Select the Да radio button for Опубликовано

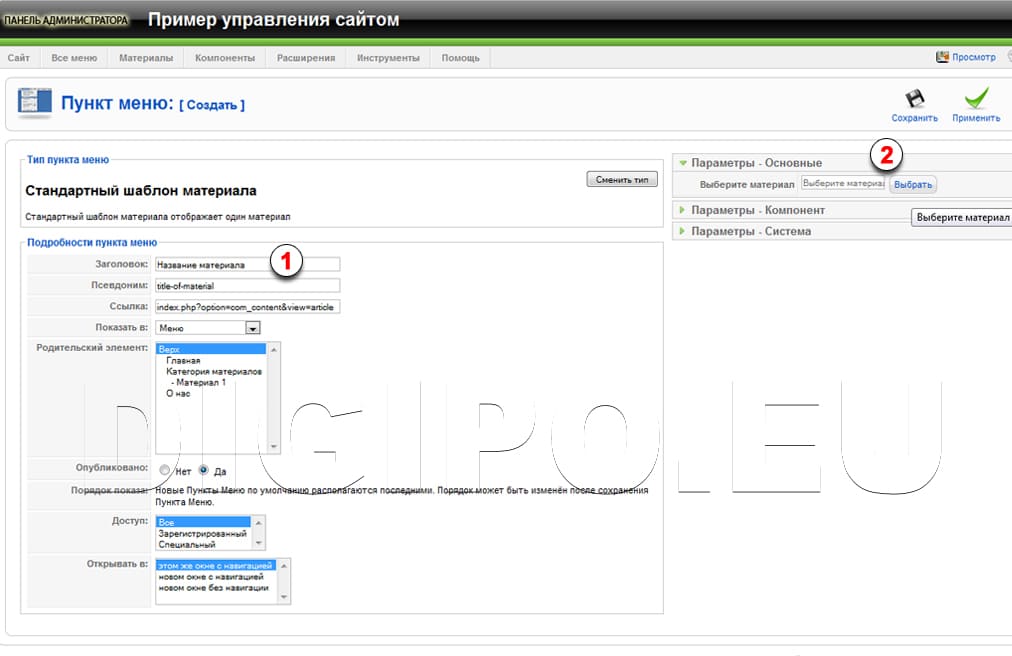[204, 470]
